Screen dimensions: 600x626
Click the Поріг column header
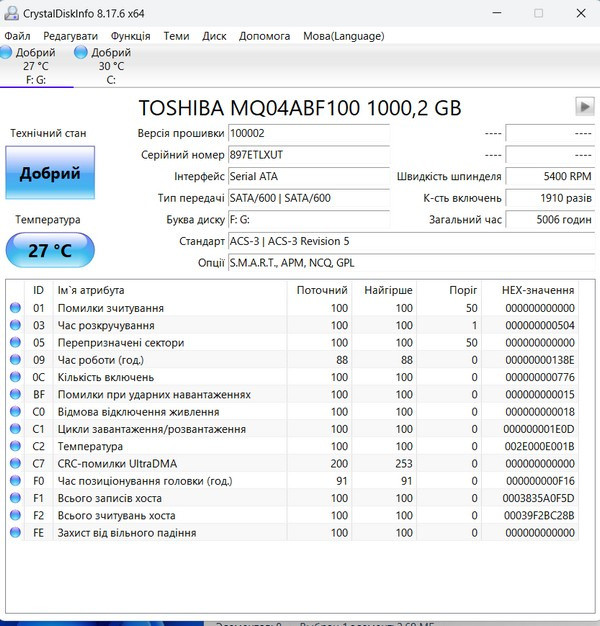point(450,290)
